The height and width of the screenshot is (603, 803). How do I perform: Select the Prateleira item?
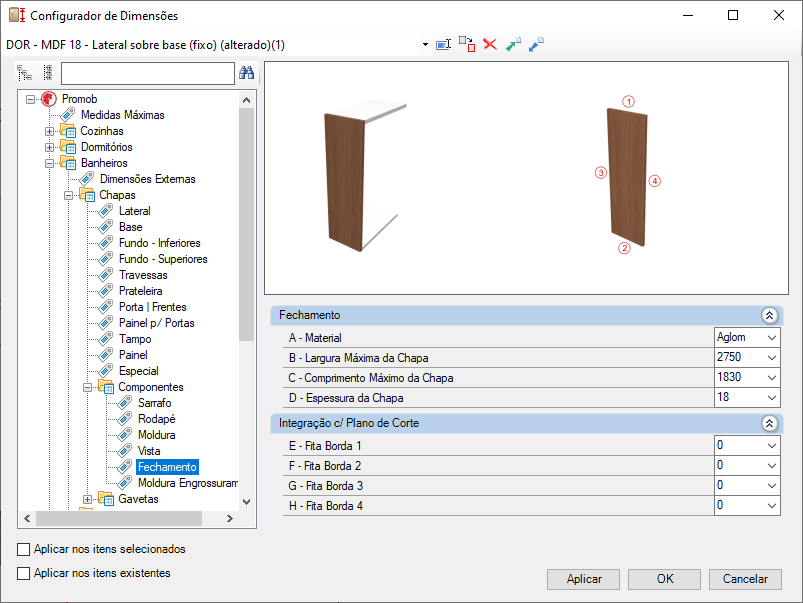[140, 290]
